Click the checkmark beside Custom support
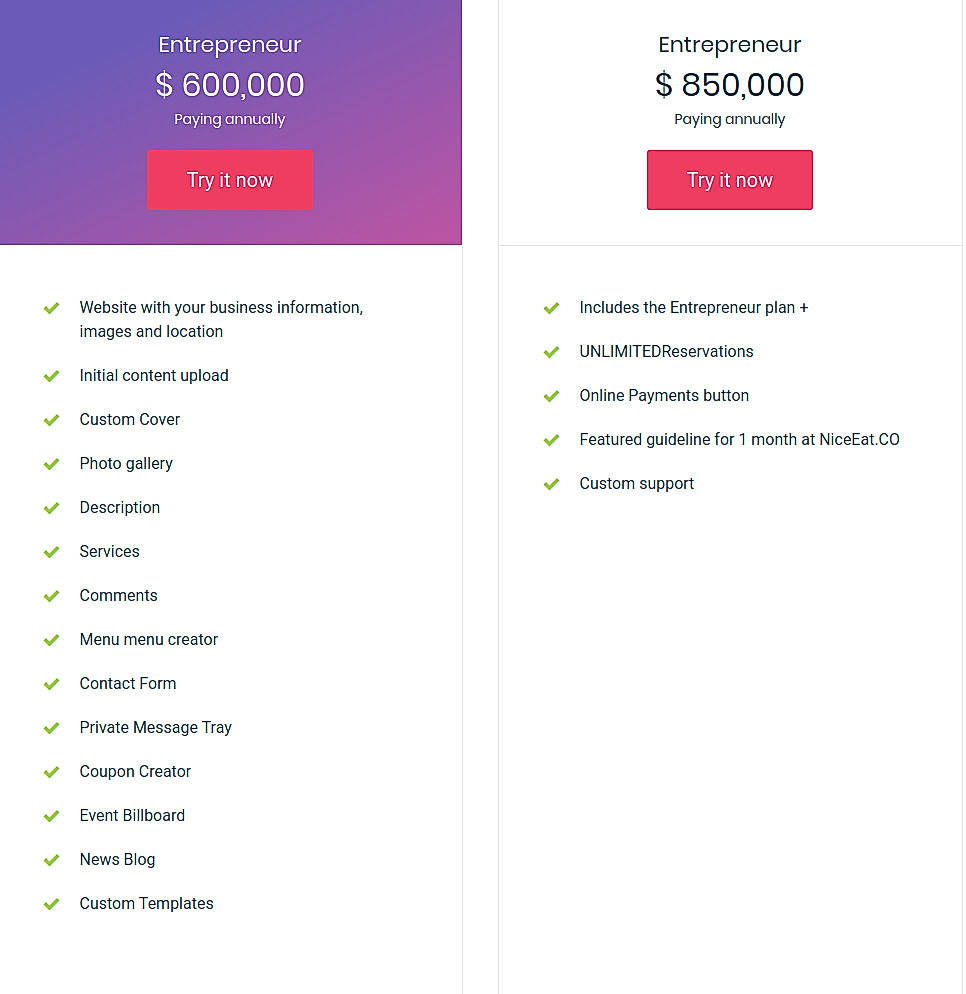 point(551,484)
